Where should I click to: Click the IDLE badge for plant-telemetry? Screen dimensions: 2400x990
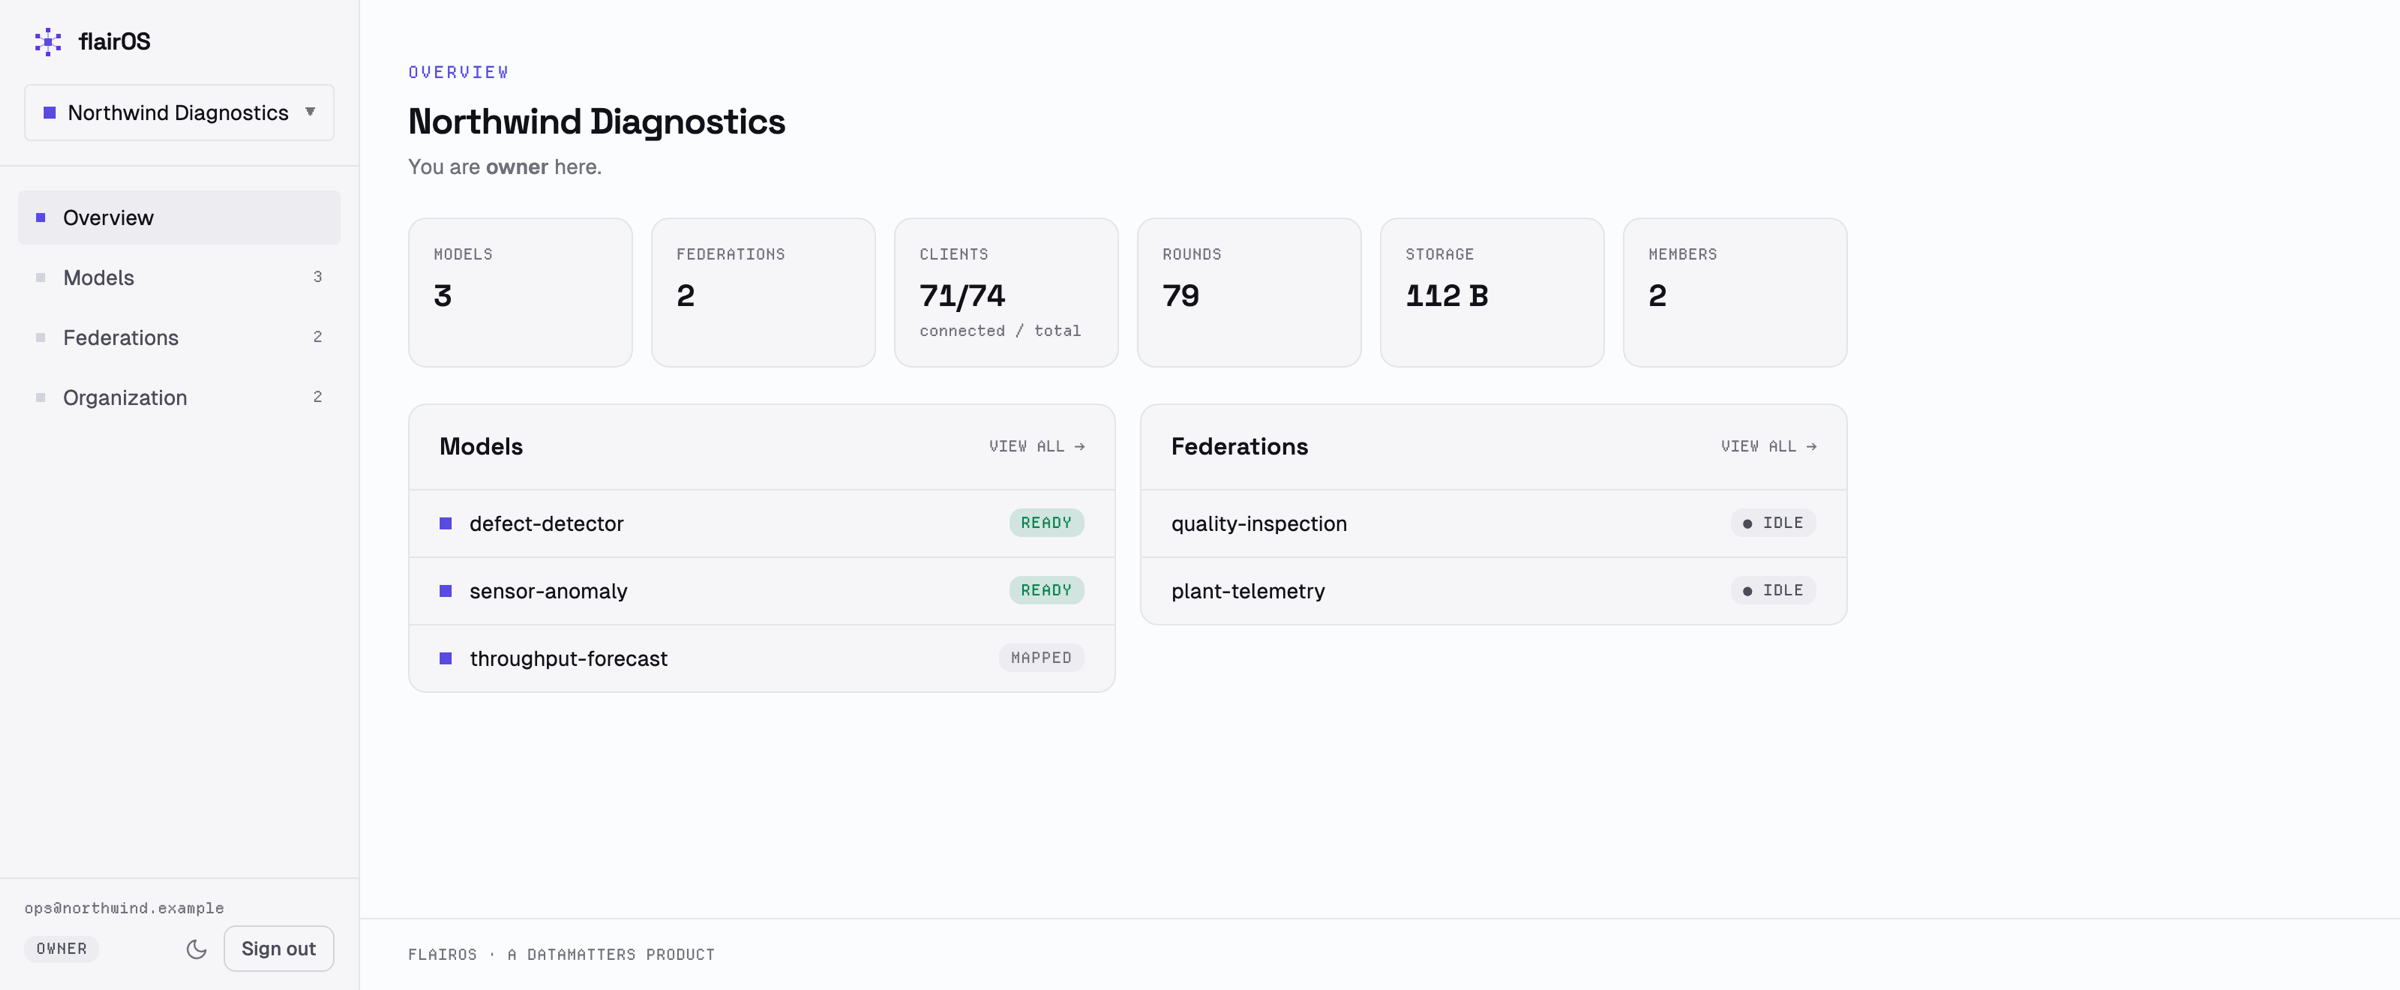pos(1773,590)
